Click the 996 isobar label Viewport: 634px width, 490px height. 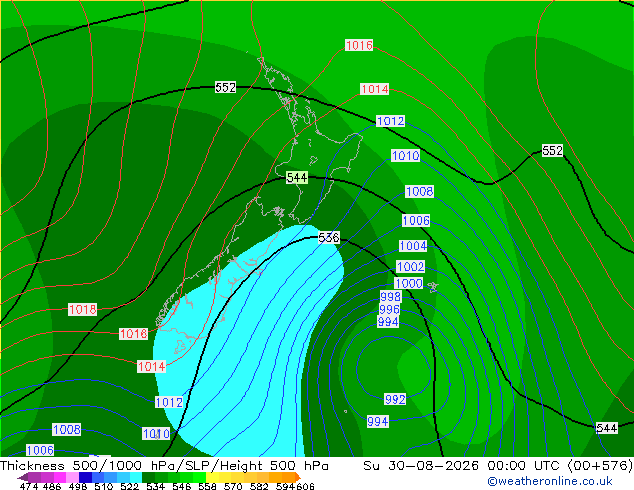pos(389,309)
